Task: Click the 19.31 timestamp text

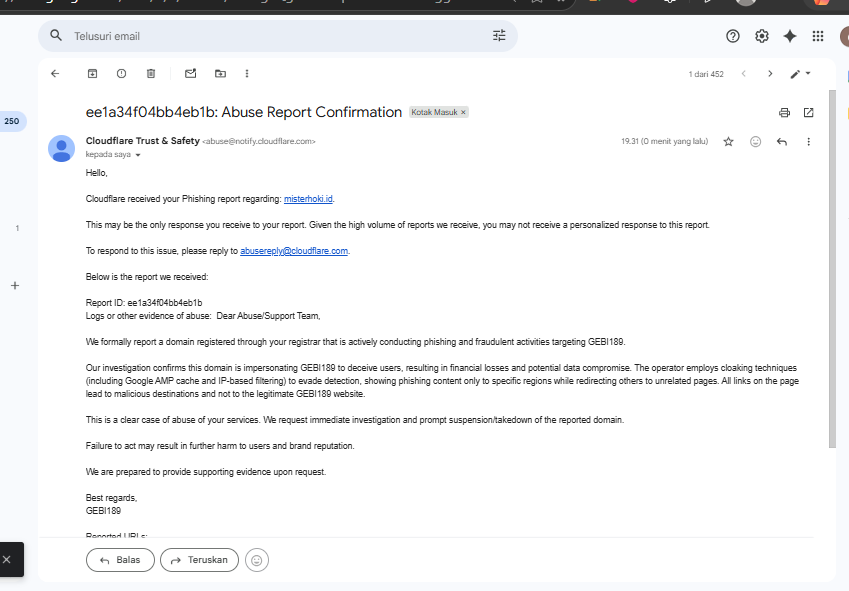Action: [x=664, y=141]
